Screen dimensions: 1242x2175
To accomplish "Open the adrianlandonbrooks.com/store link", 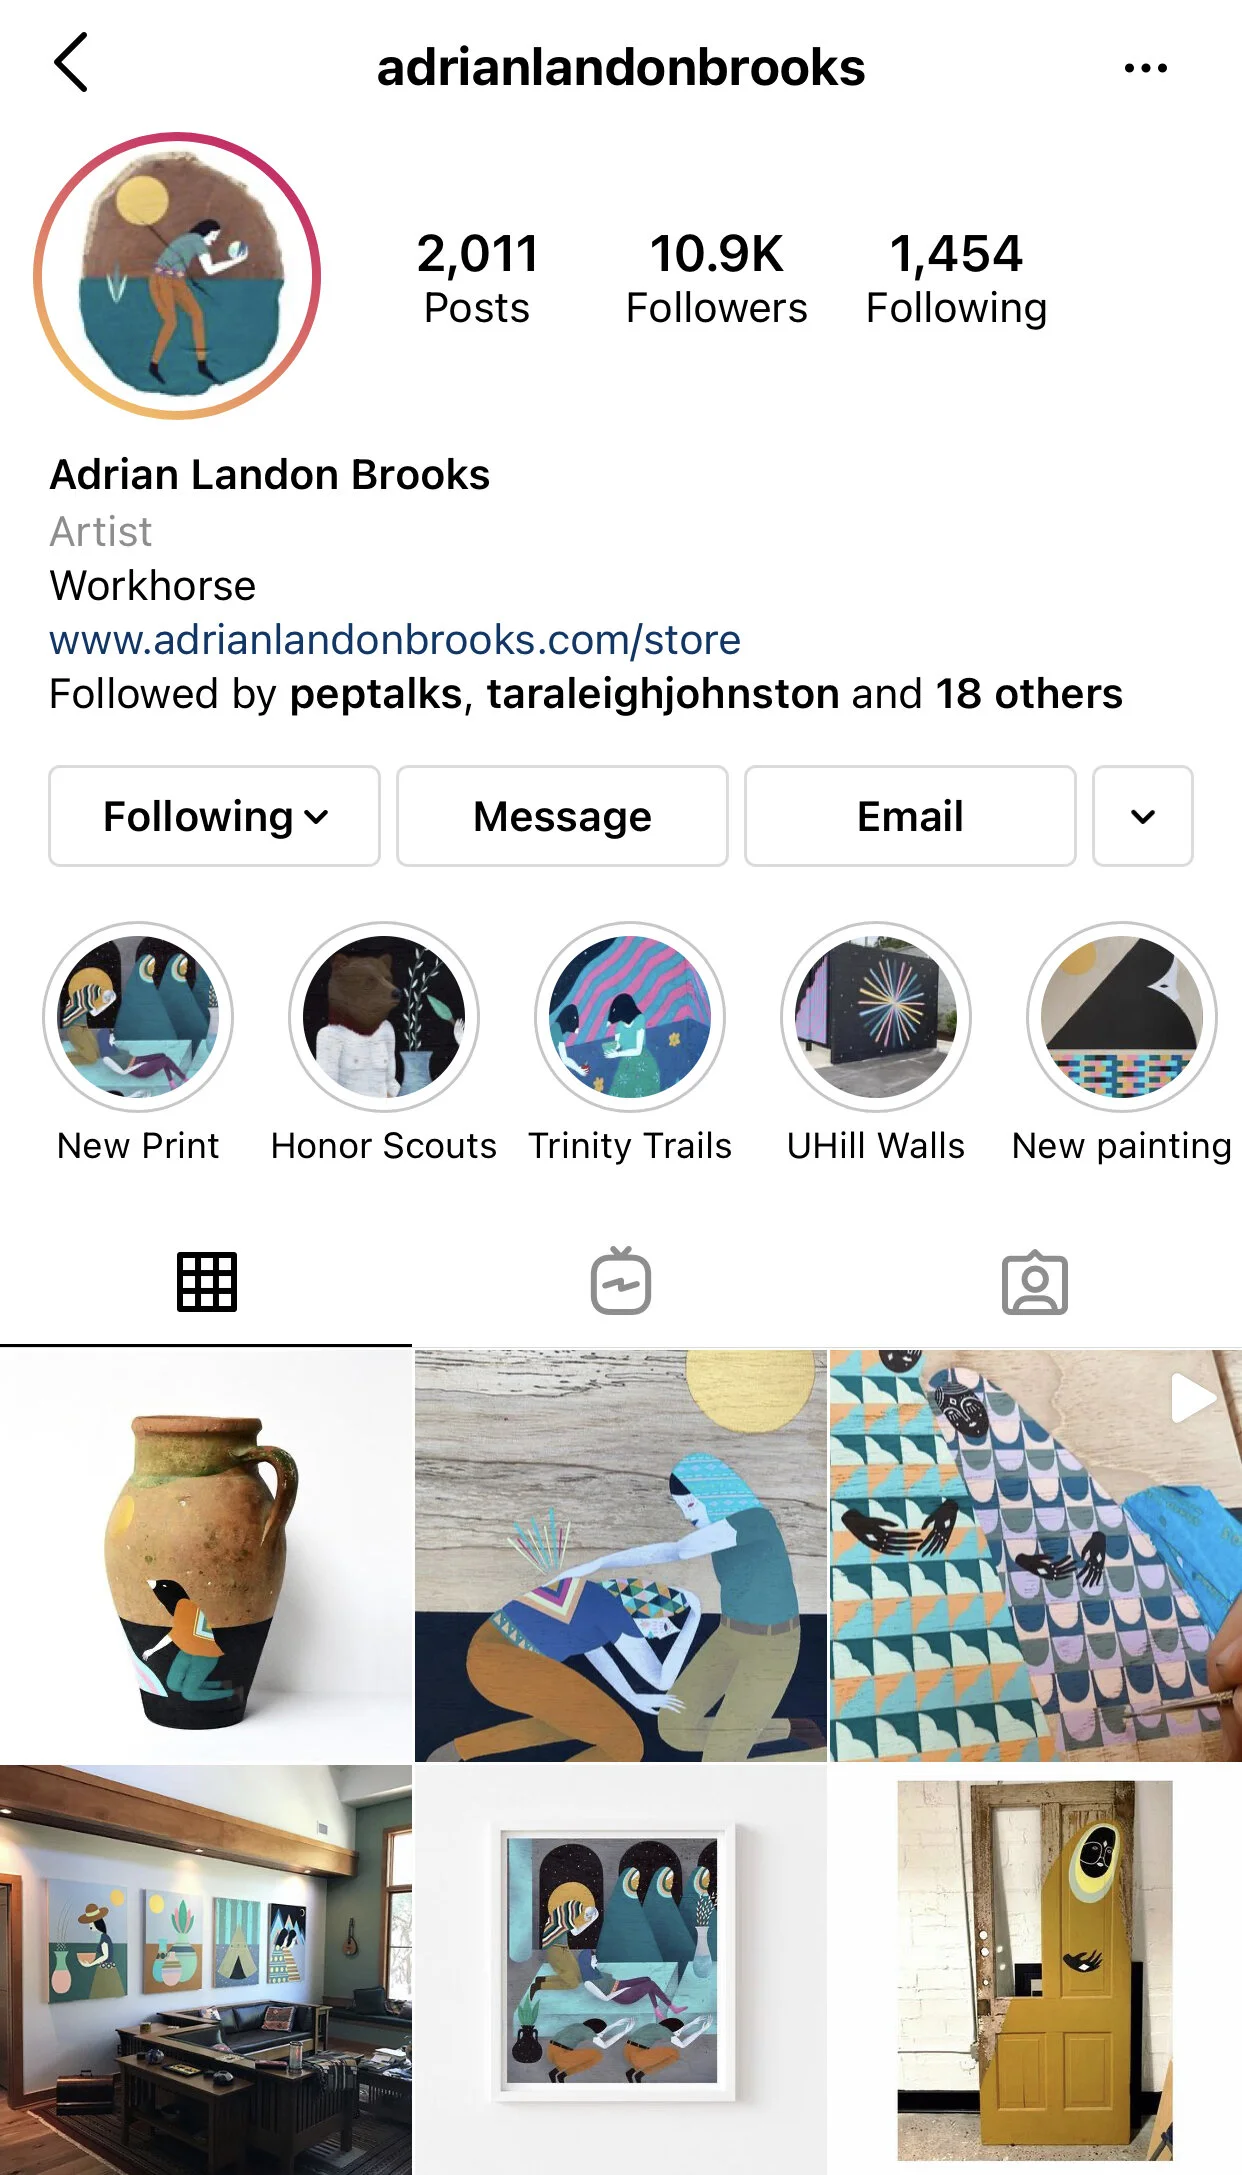I will 395,640.
